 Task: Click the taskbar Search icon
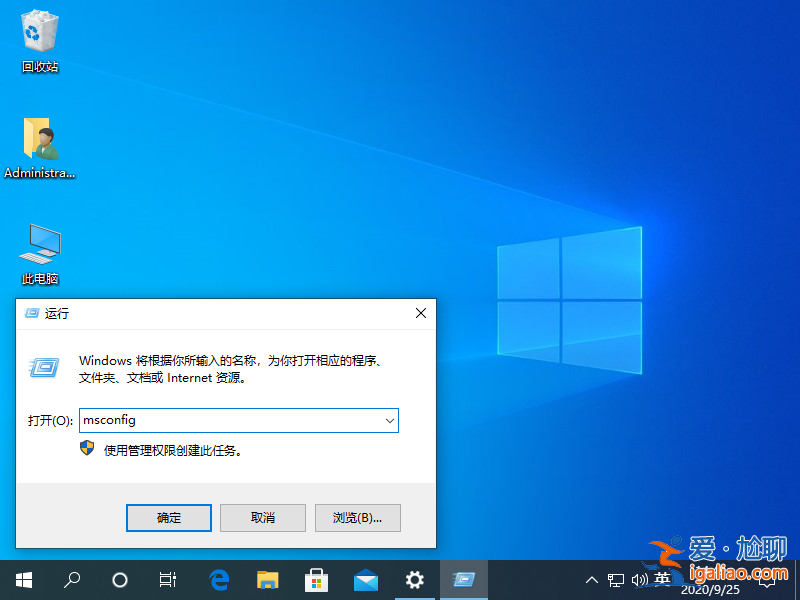pos(71,579)
